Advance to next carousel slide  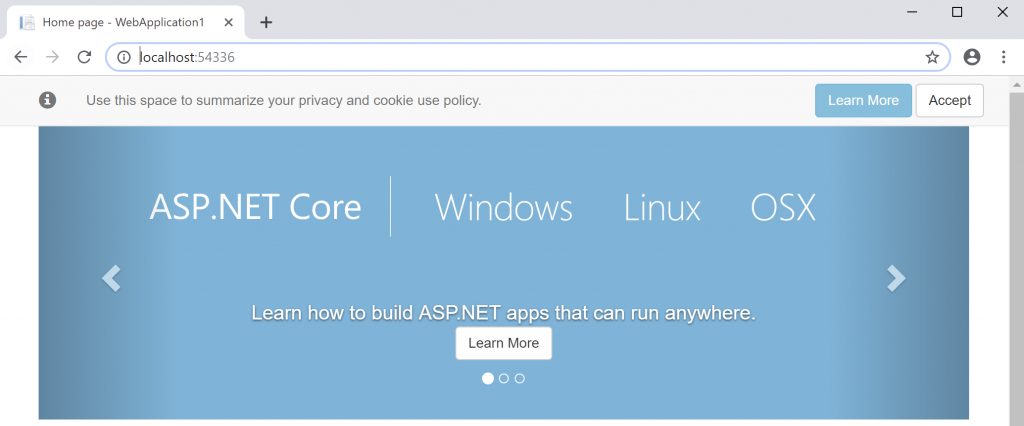point(896,278)
